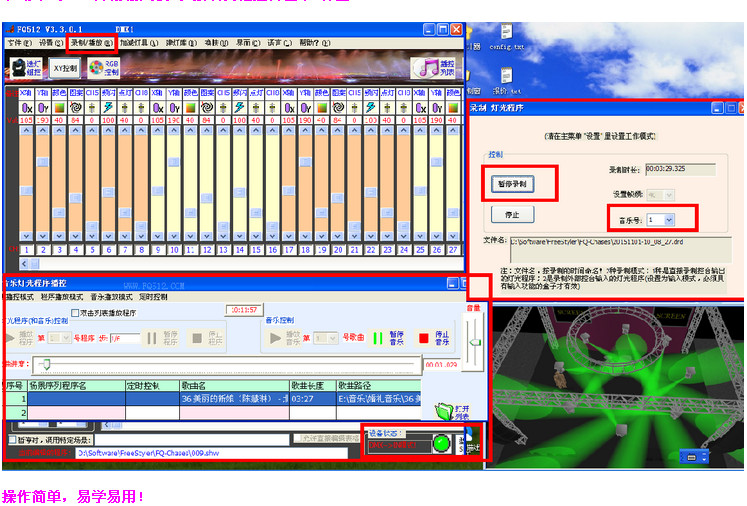This screenshot has height=506, width=747.
Task: Click channel 1 up arrow button
Action: click(27, 130)
